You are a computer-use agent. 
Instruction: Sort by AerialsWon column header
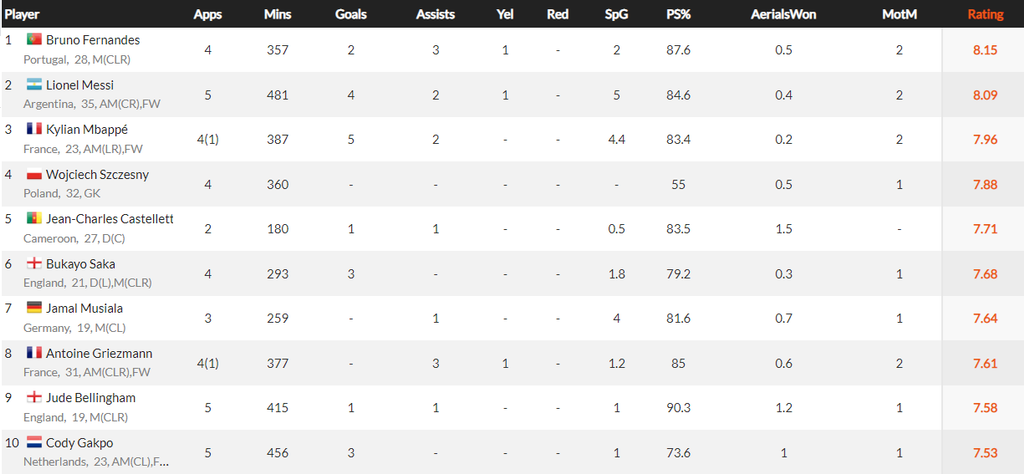point(784,15)
